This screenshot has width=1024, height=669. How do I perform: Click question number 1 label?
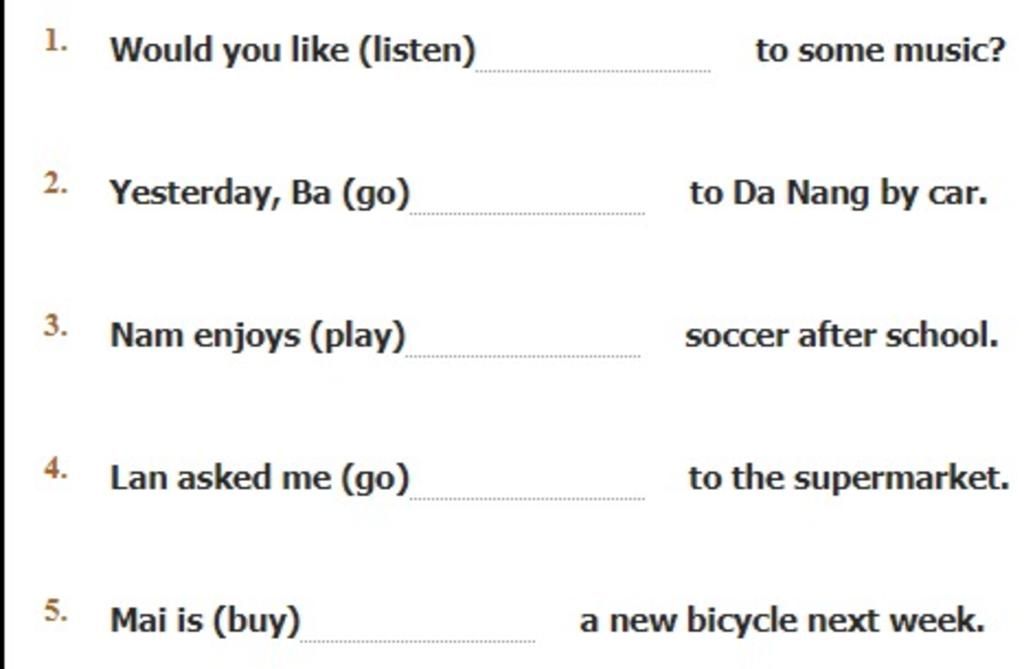point(56,42)
